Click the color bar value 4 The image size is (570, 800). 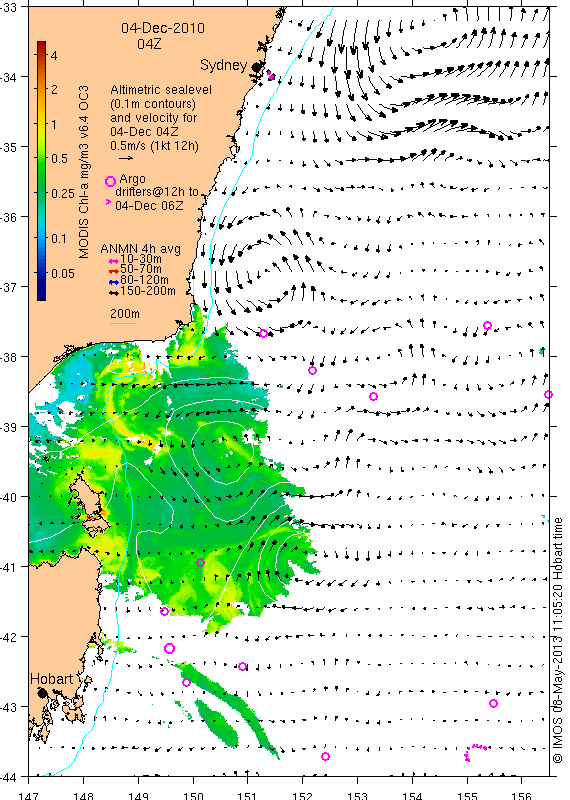pos(54,55)
